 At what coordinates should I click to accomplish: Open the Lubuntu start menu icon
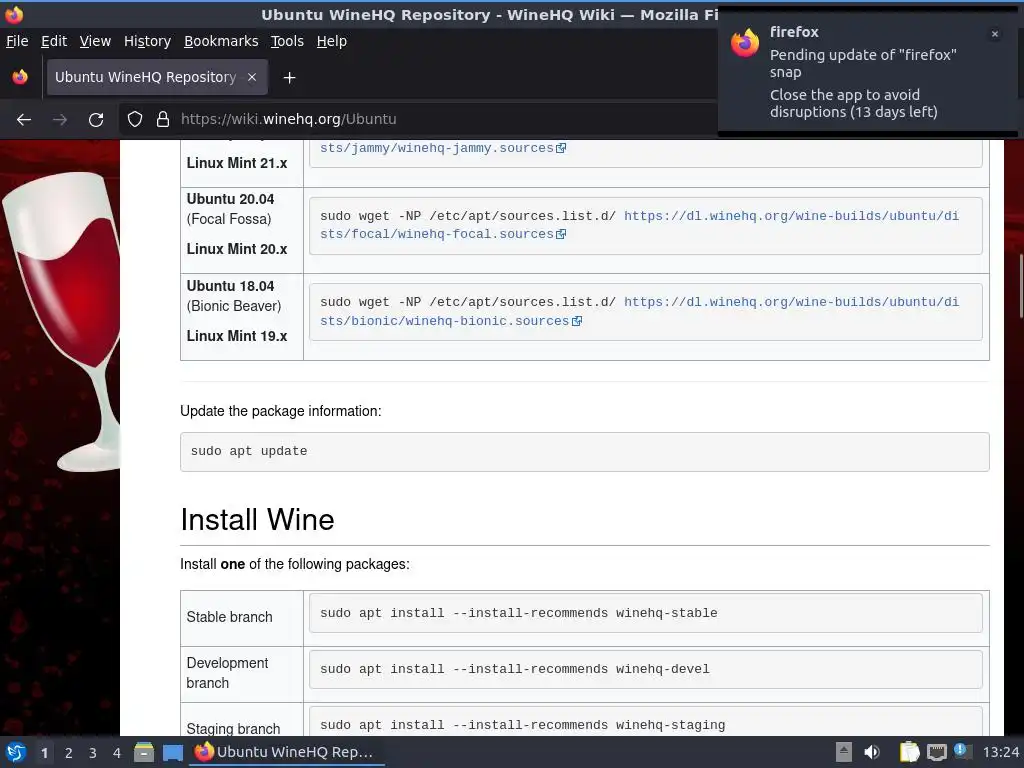click(16, 752)
